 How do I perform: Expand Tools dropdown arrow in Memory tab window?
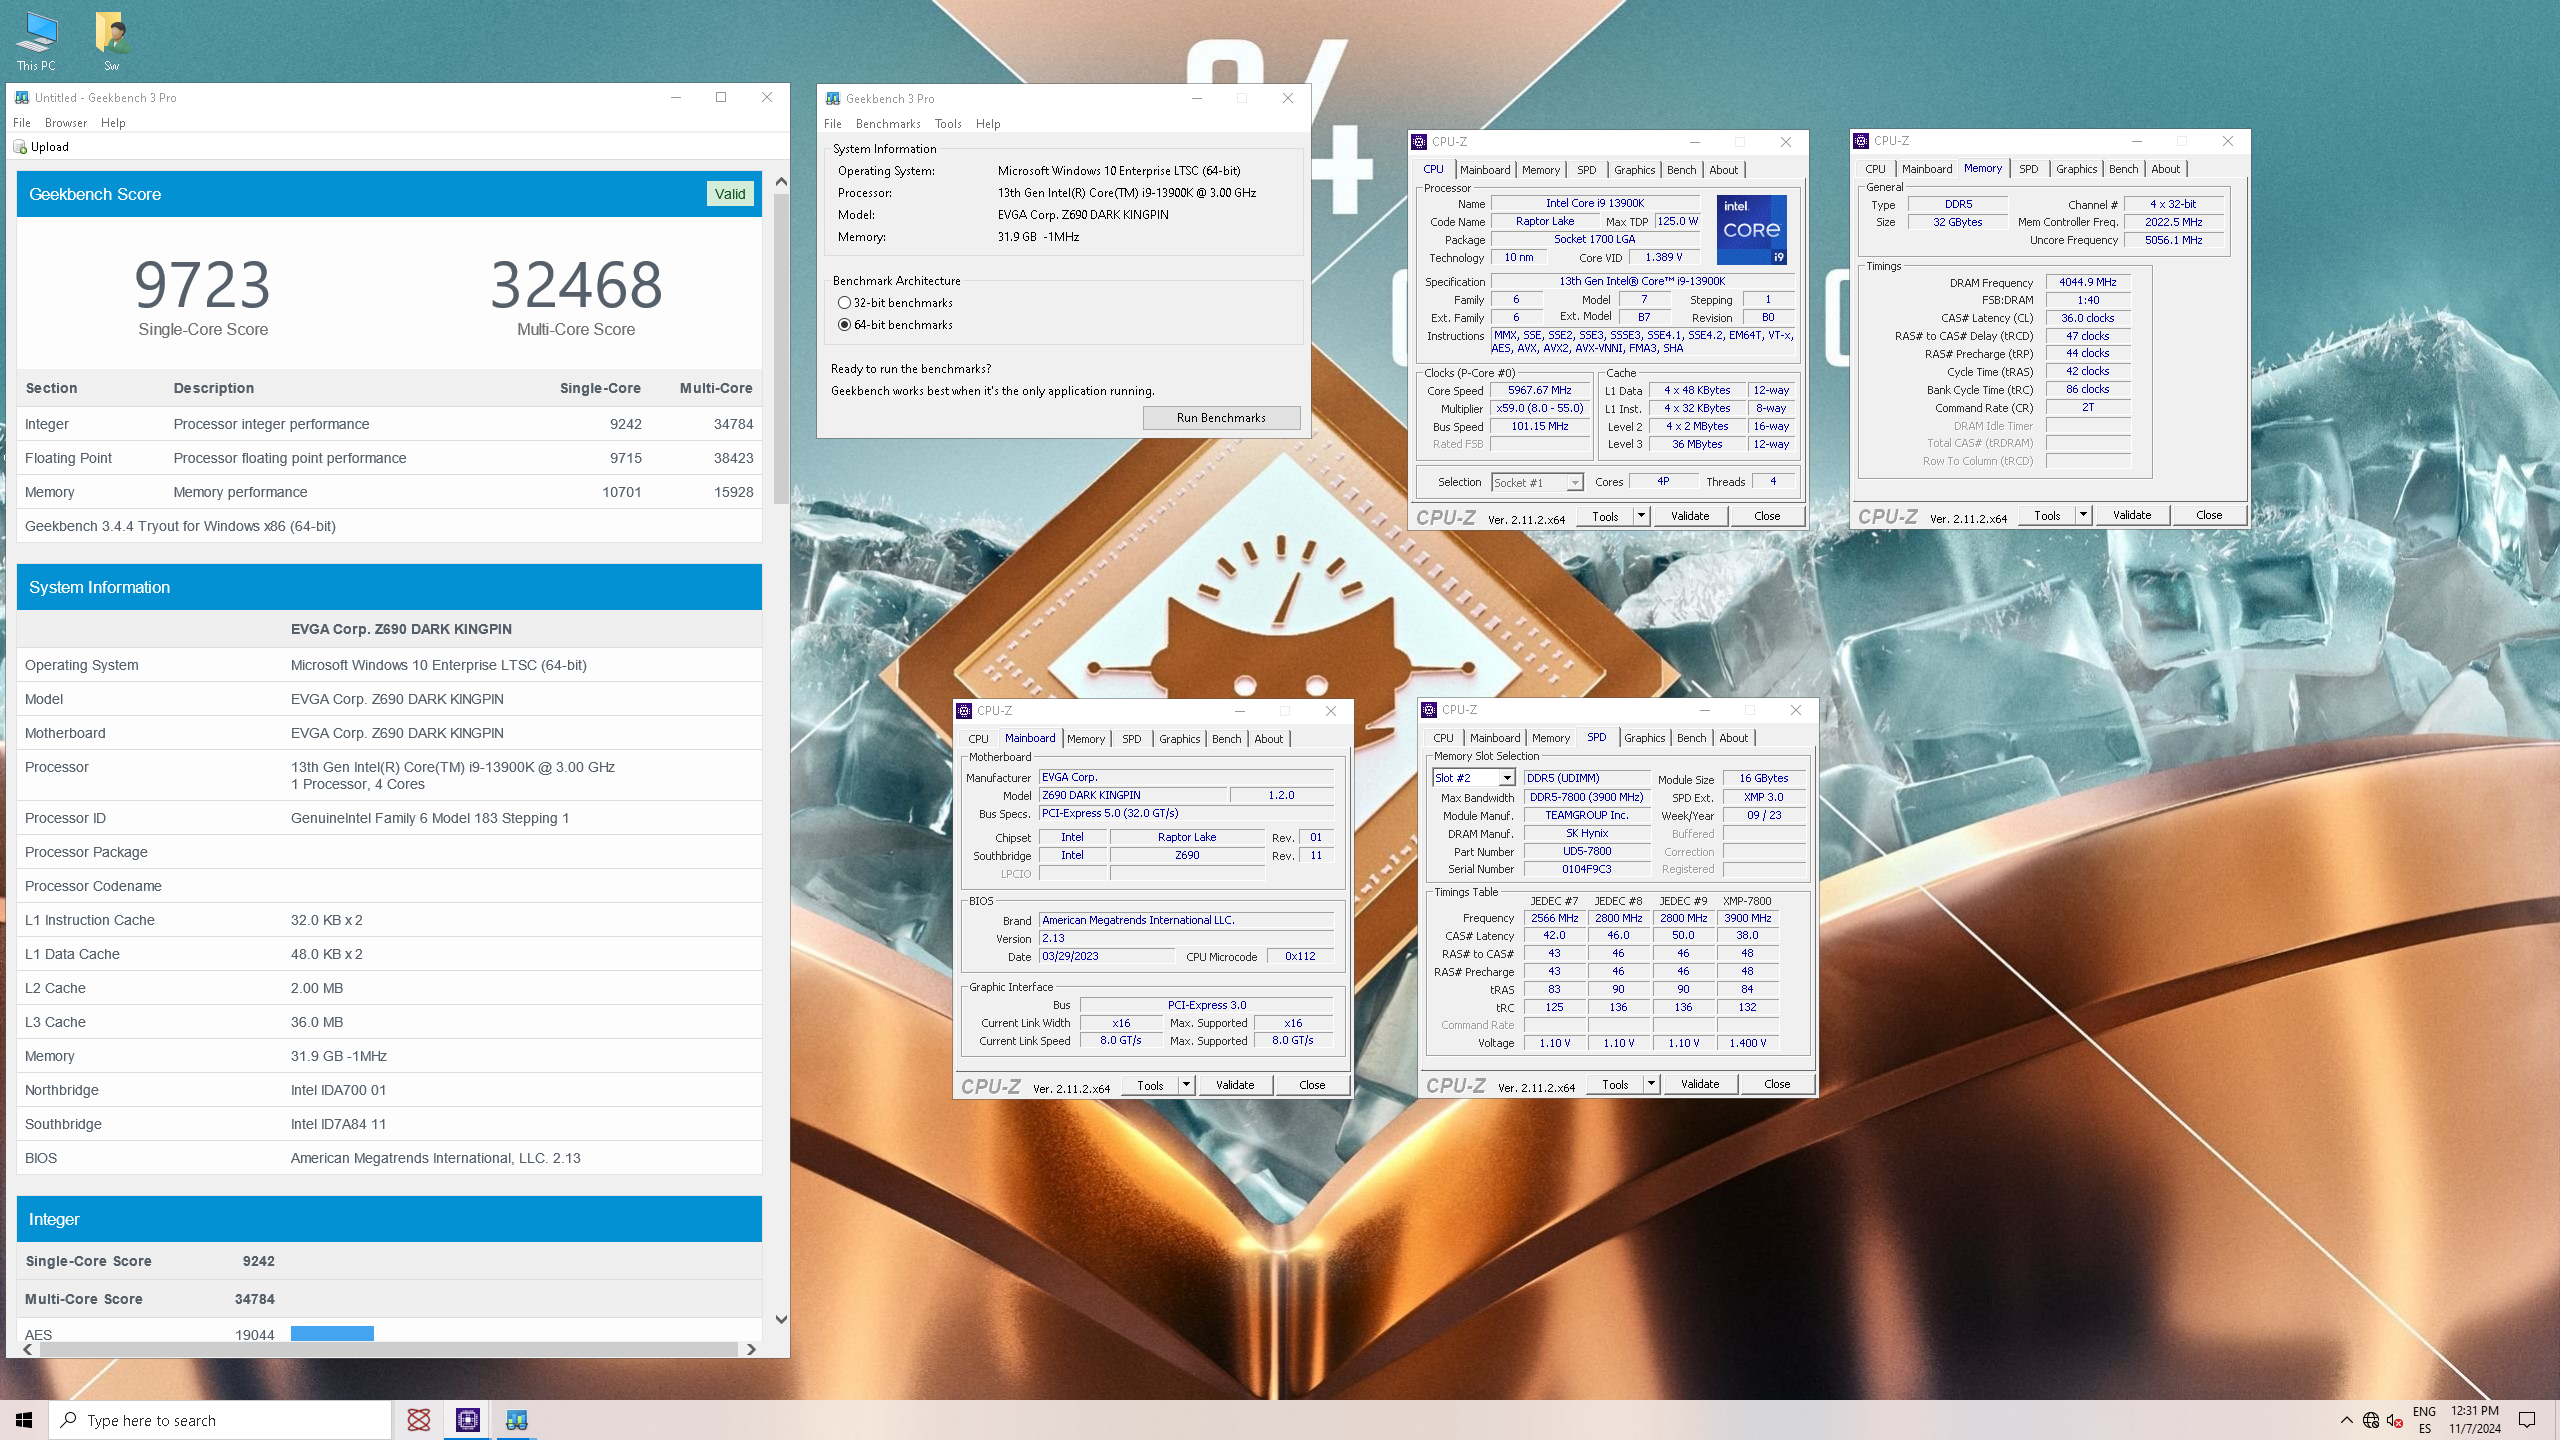coord(2083,515)
